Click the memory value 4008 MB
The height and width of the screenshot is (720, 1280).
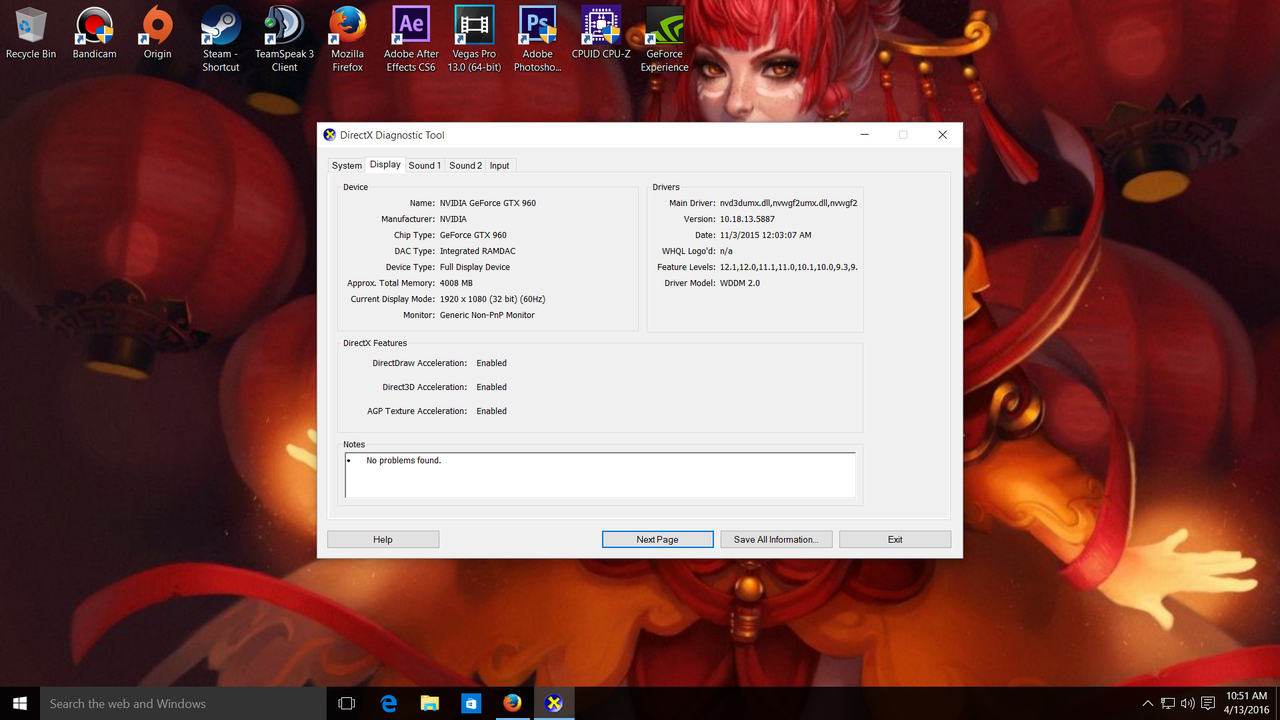pyautogui.click(x=456, y=283)
